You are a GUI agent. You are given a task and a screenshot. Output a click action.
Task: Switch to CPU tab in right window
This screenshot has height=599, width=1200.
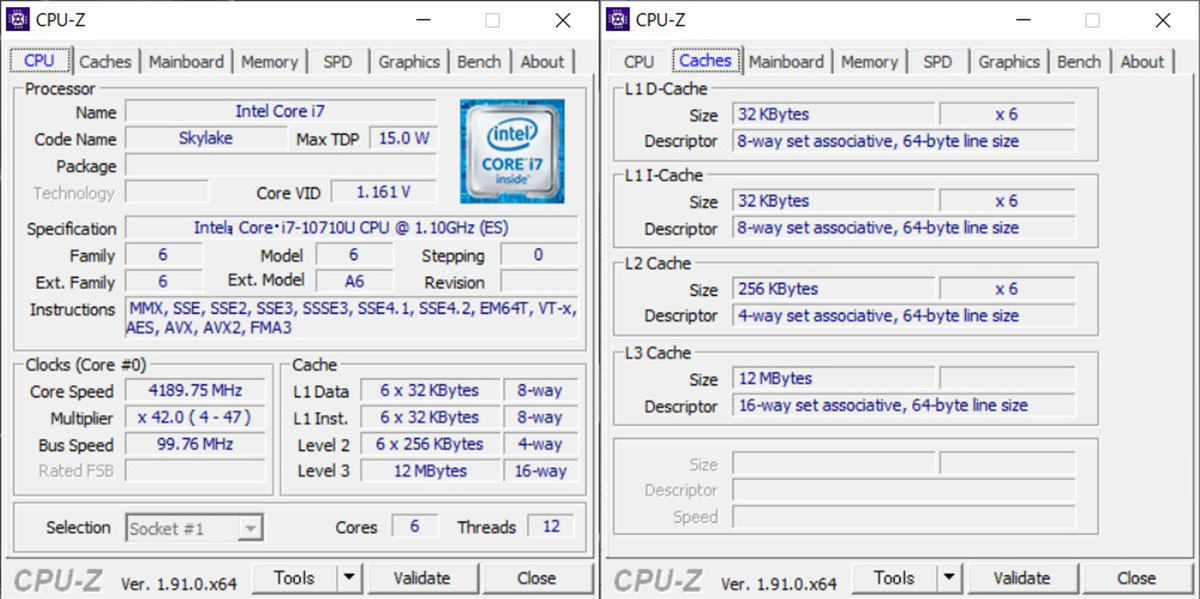pyautogui.click(x=638, y=61)
